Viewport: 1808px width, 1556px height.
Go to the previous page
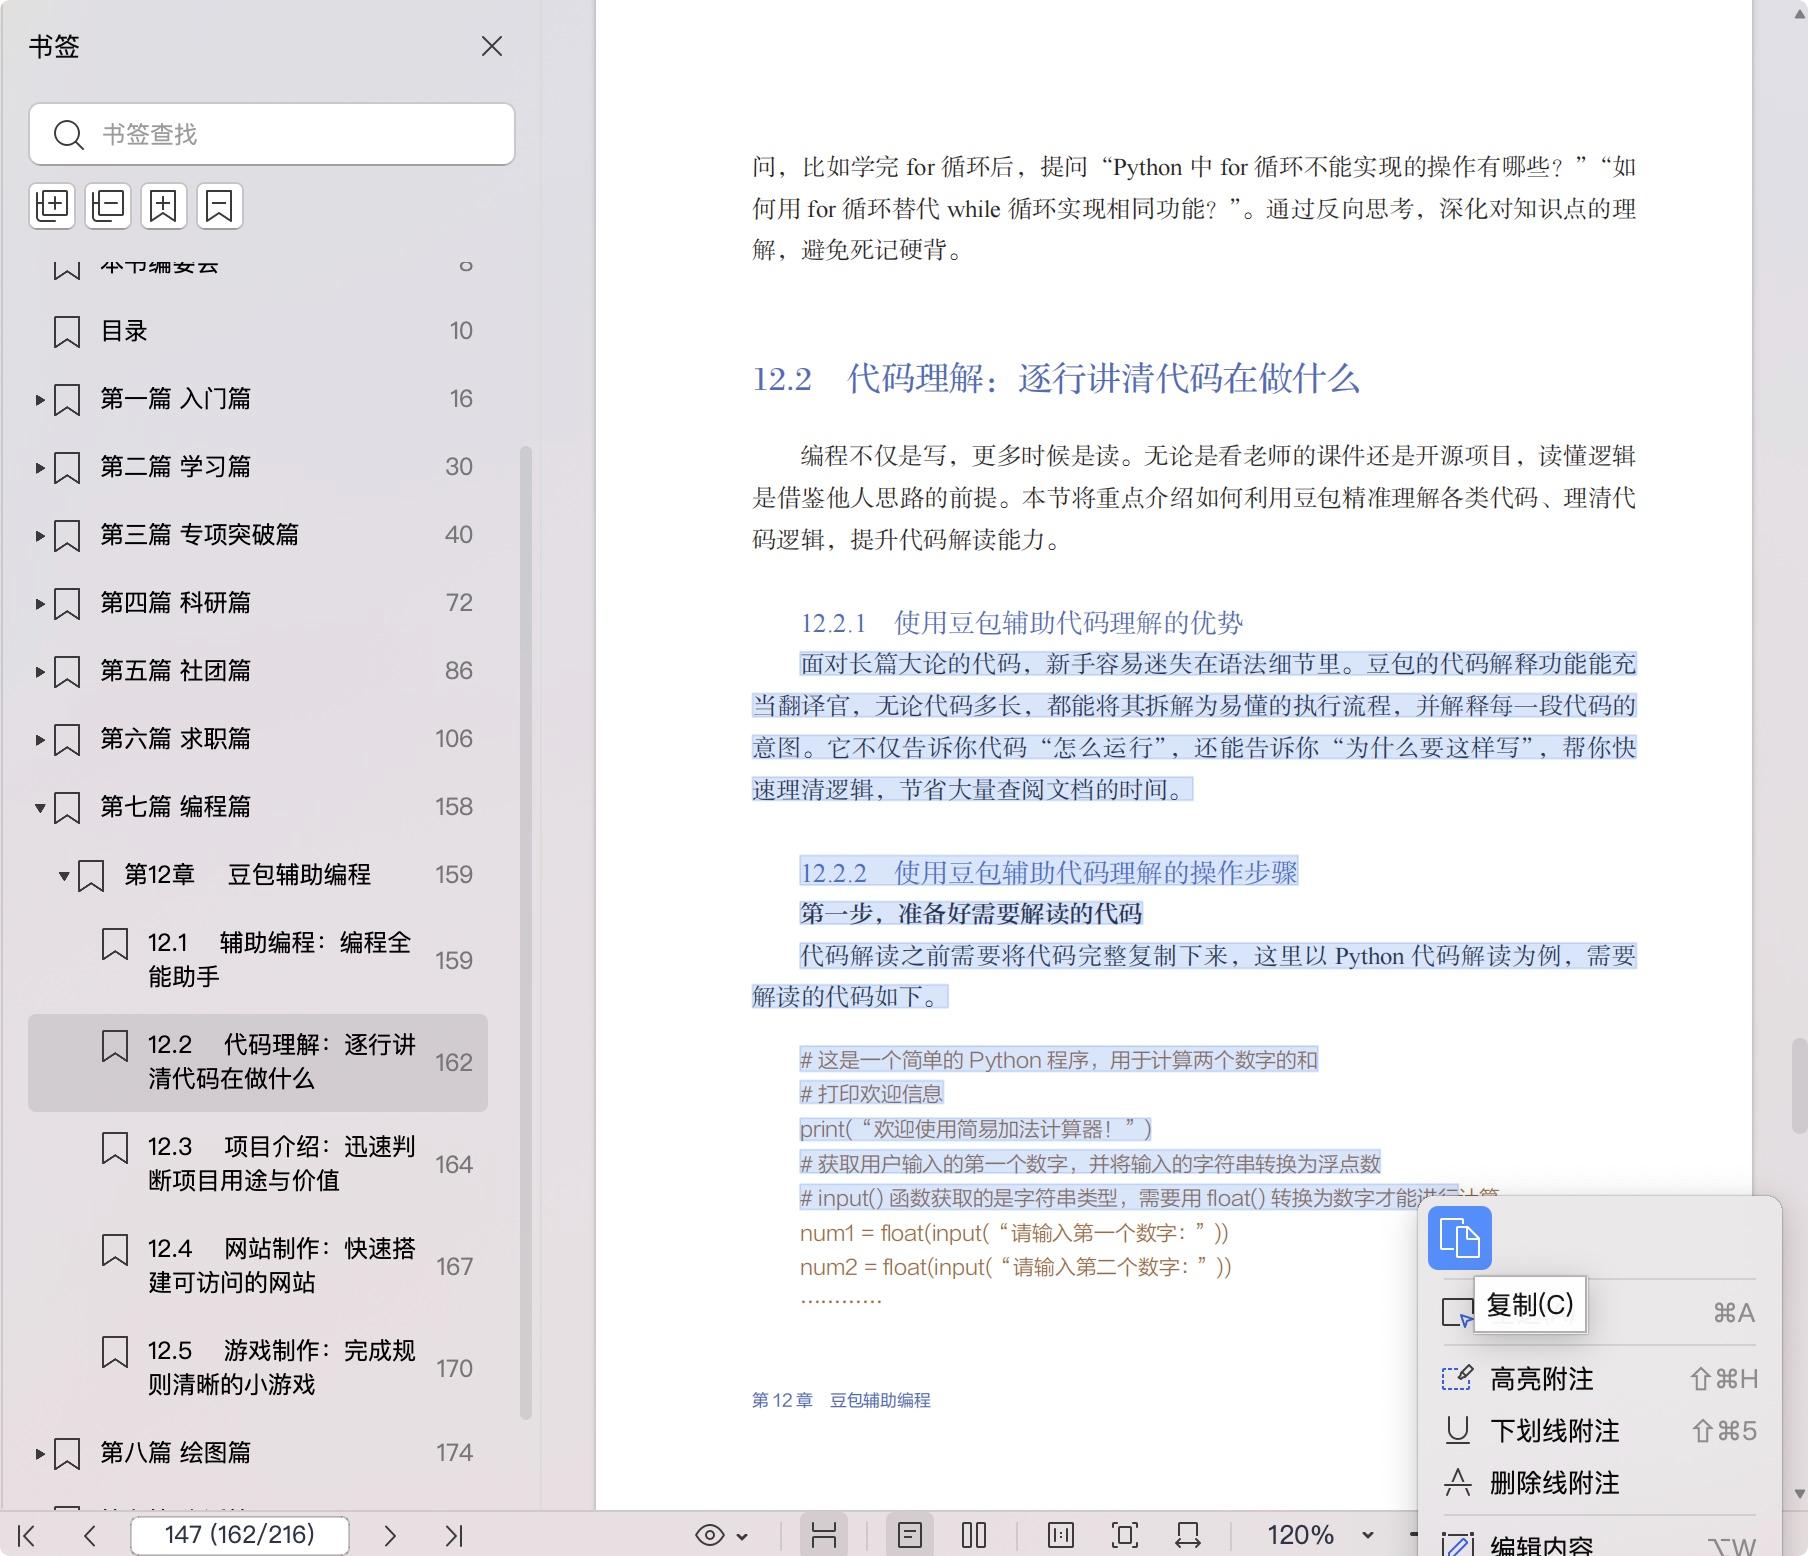pos(90,1535)
